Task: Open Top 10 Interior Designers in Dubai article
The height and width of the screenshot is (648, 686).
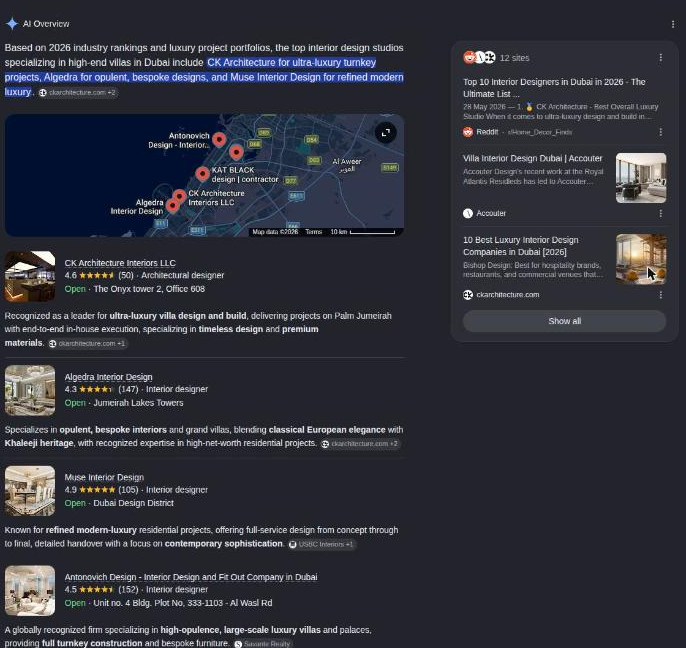Action: click(554, 88)
